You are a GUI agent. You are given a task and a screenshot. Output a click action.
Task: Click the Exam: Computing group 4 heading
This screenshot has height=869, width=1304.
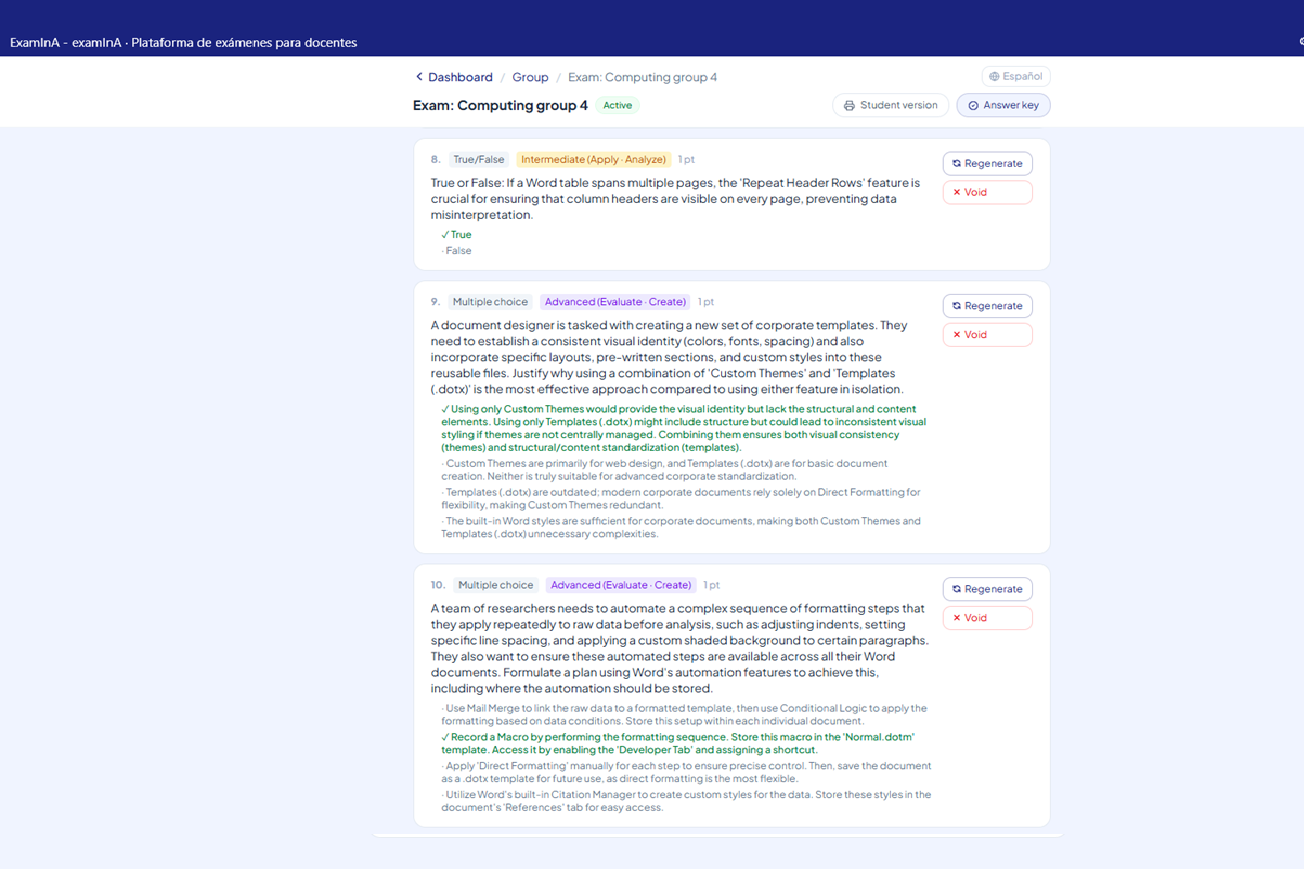coord(500,105)
